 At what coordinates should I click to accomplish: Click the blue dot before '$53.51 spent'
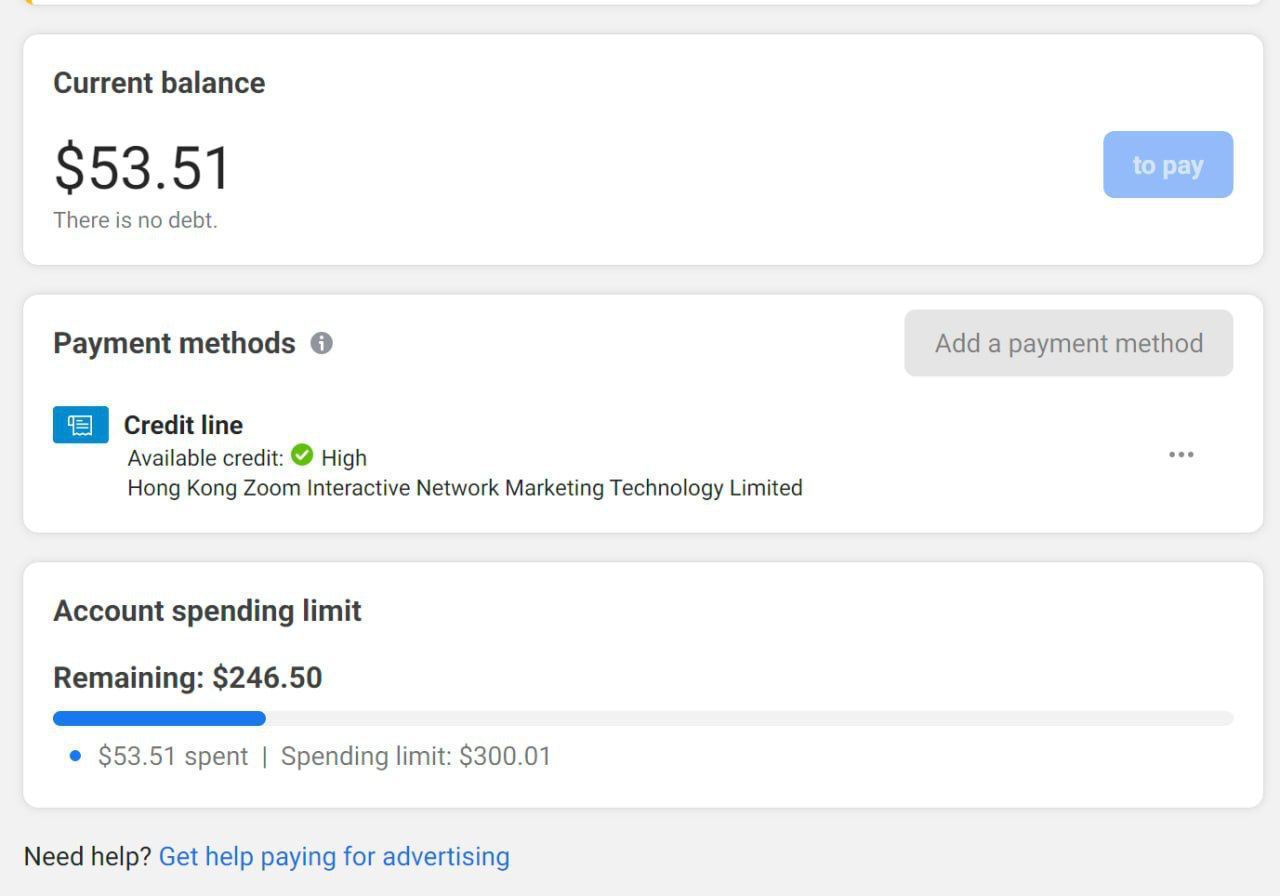coord(75,756)
